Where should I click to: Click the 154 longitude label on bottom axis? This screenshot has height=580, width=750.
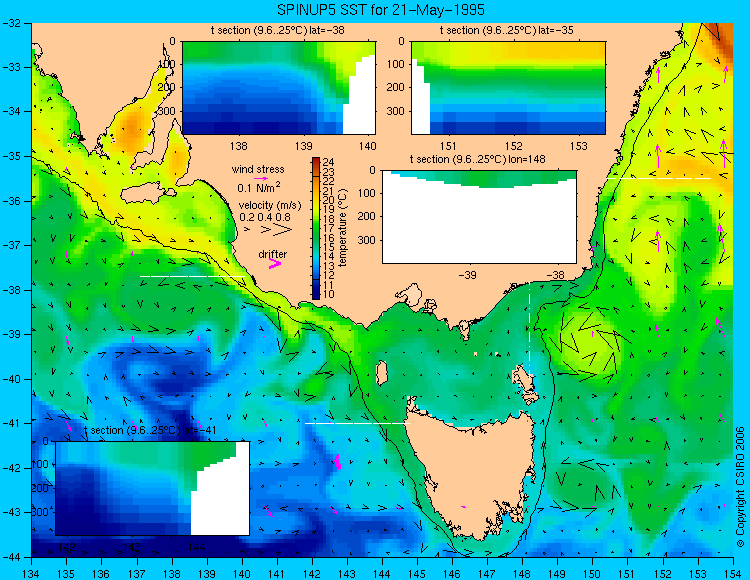(732, 573)
